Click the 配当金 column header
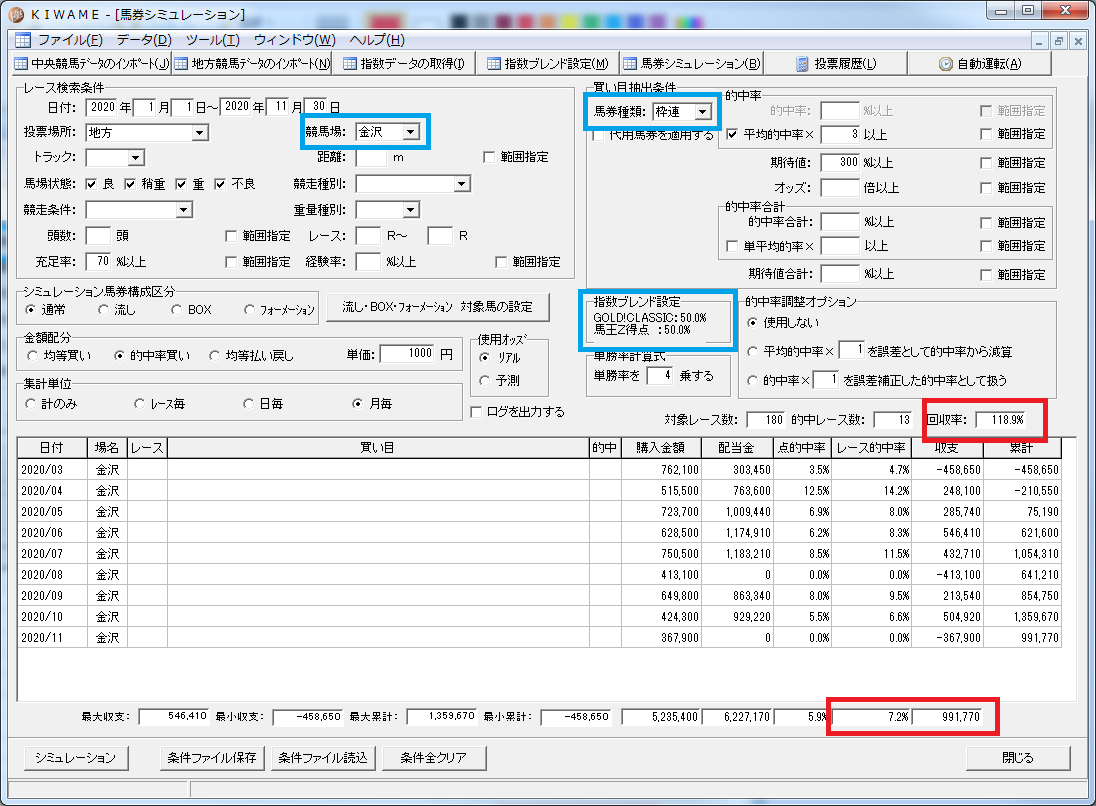Viewport: 1096px width, 806px height. [737, 448]
